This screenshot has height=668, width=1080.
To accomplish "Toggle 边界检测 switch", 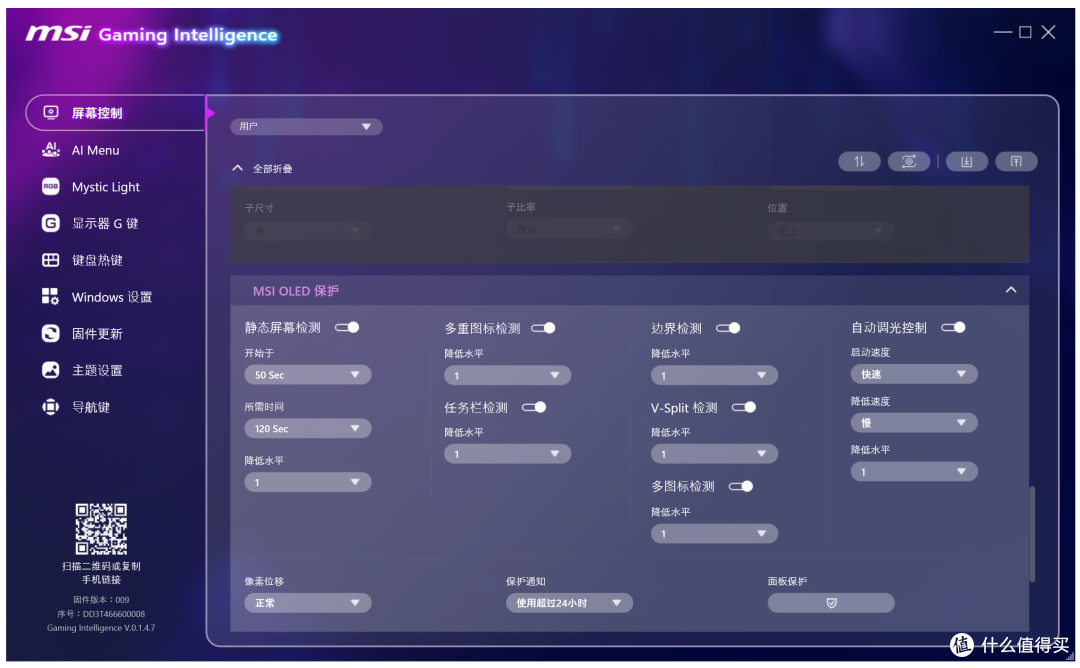I will tap(728, 328).
